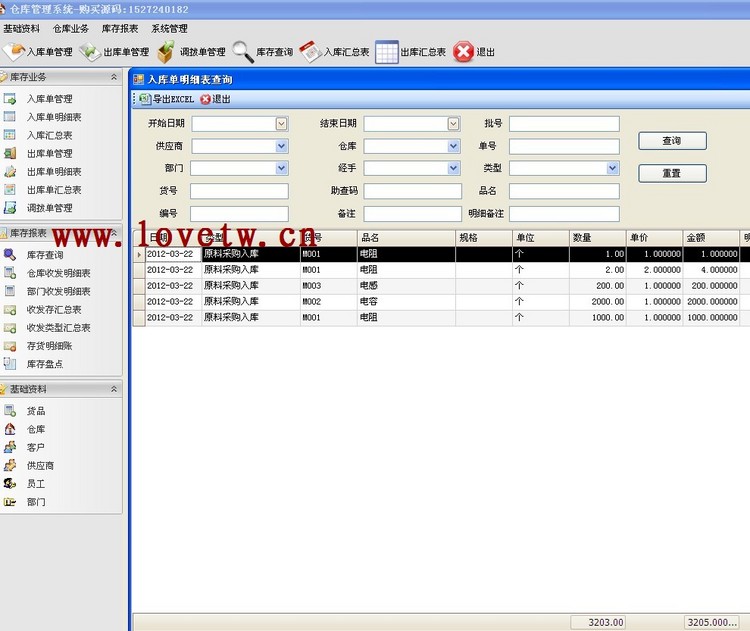This screenshot has height=631, width=750.
Task: Click the red 退出 icon in main toolbar
Action: pos(463,52)
